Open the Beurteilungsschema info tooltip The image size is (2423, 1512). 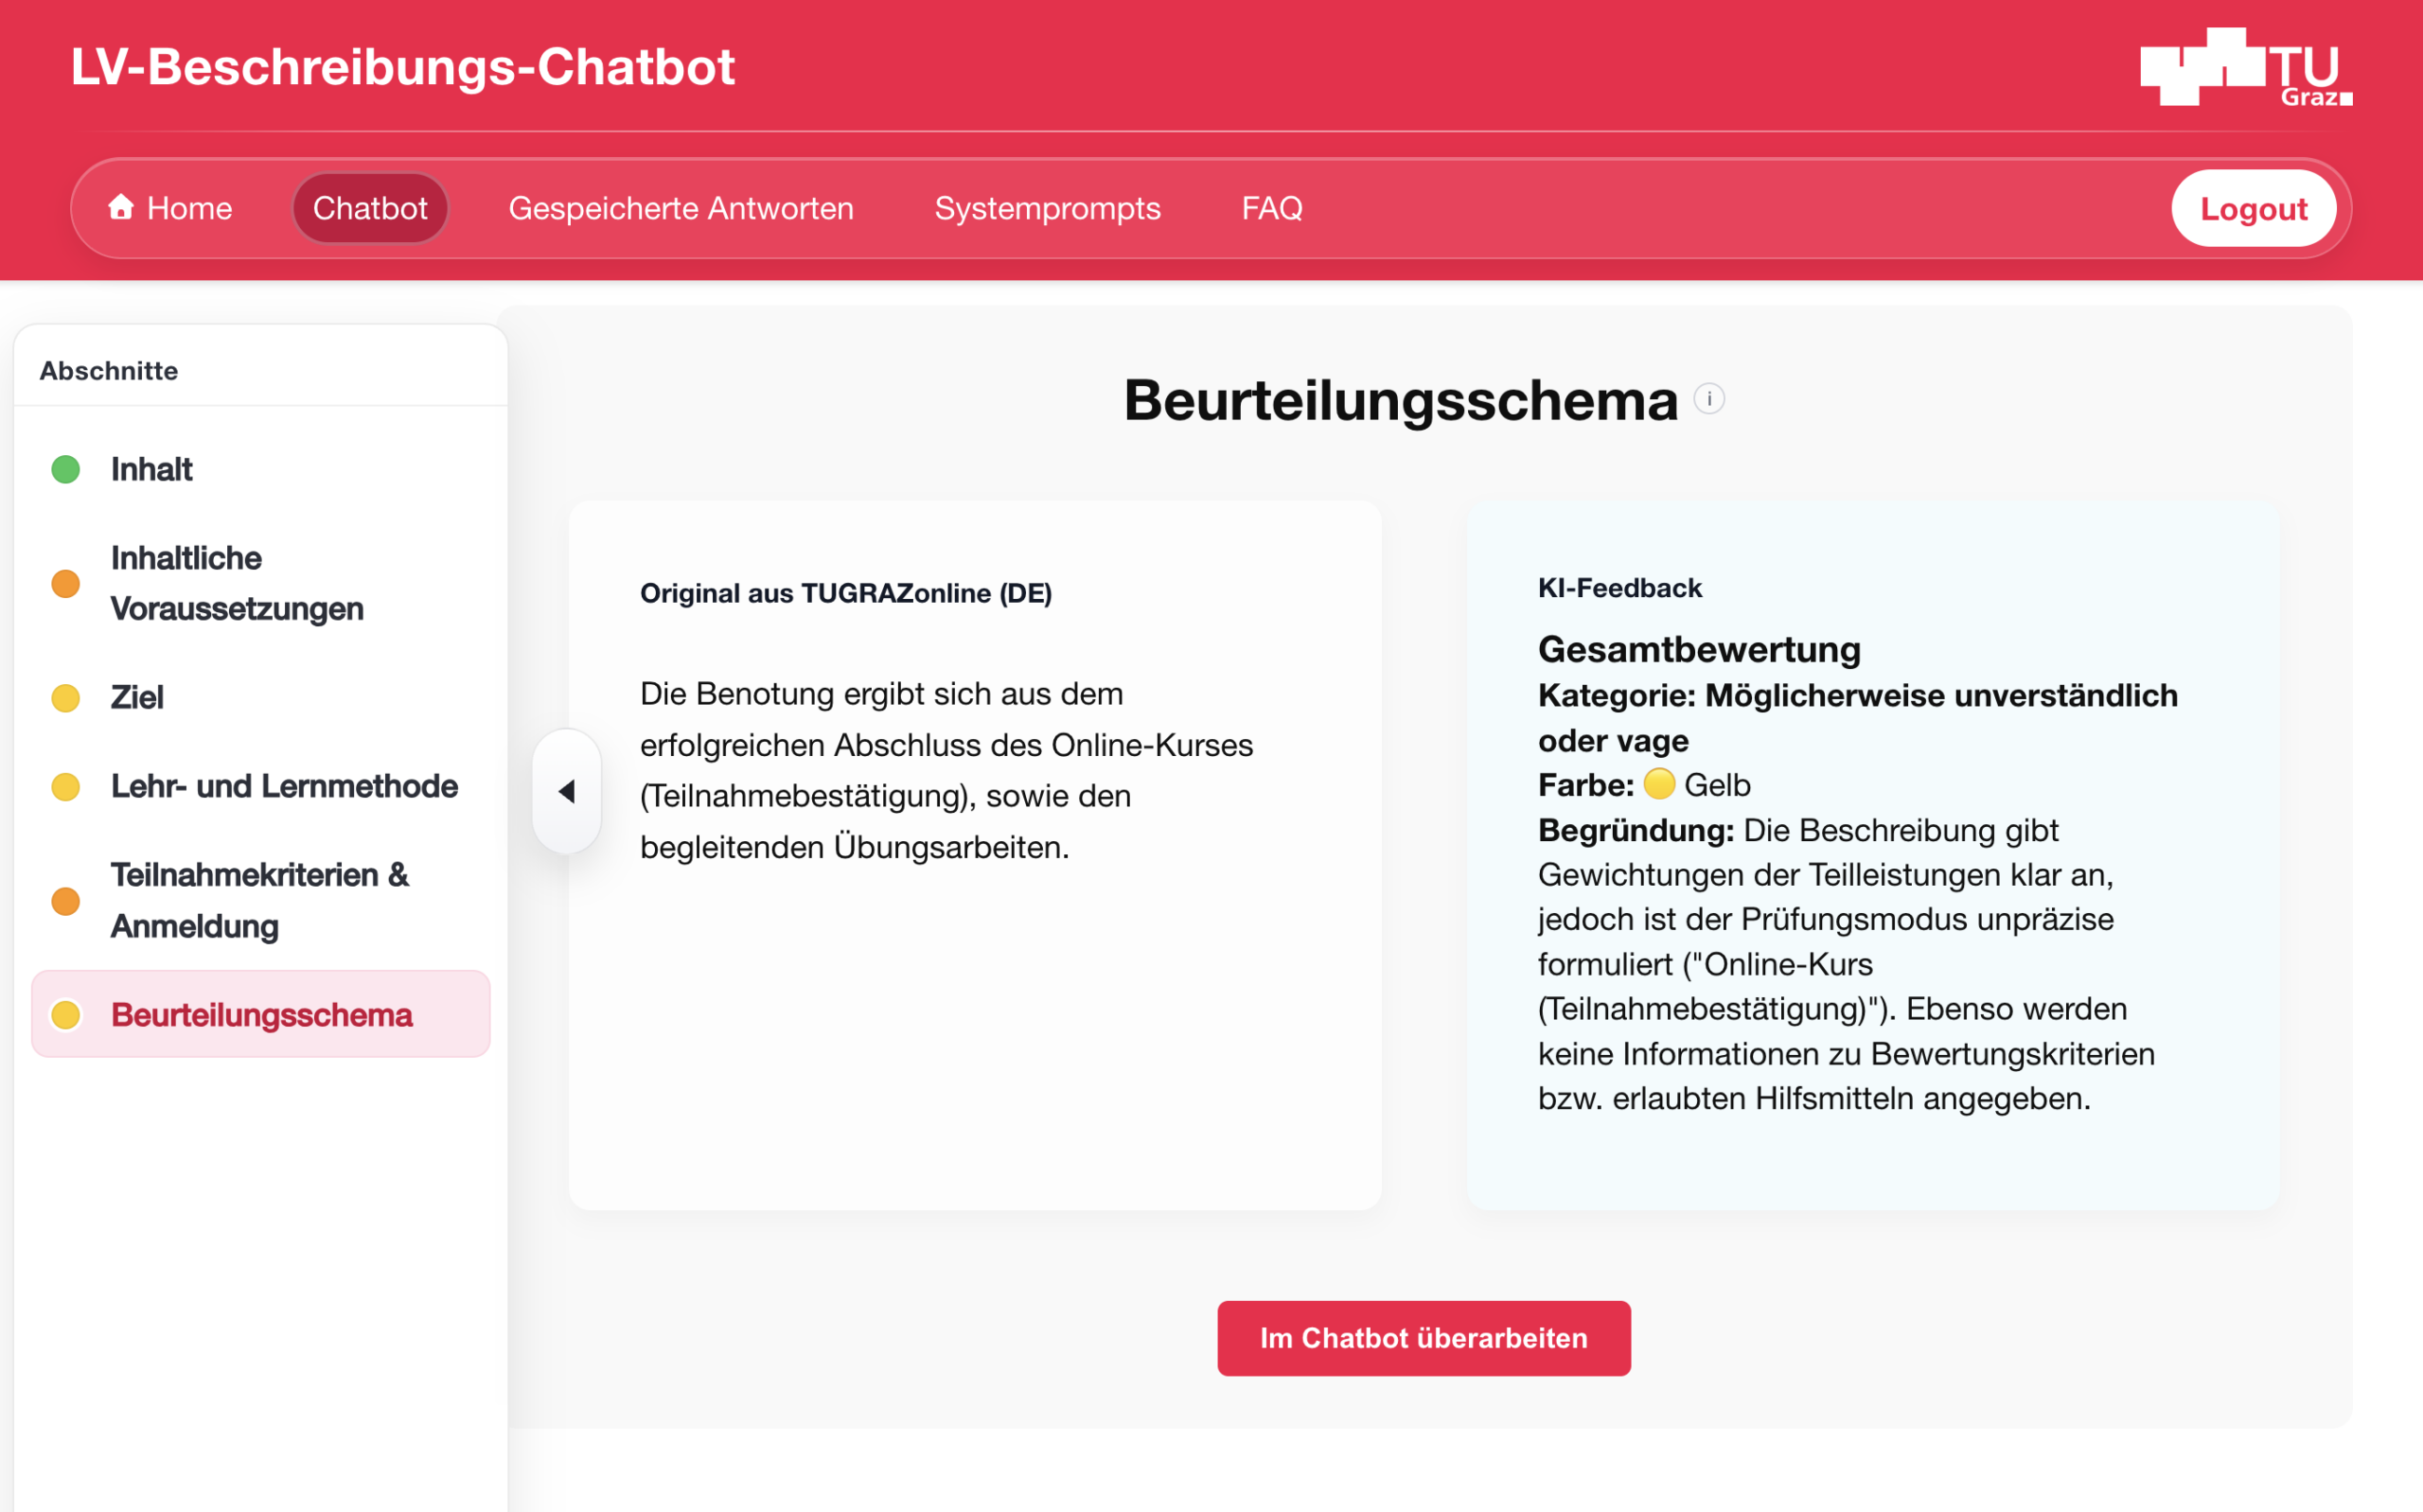pos(1710,399)
